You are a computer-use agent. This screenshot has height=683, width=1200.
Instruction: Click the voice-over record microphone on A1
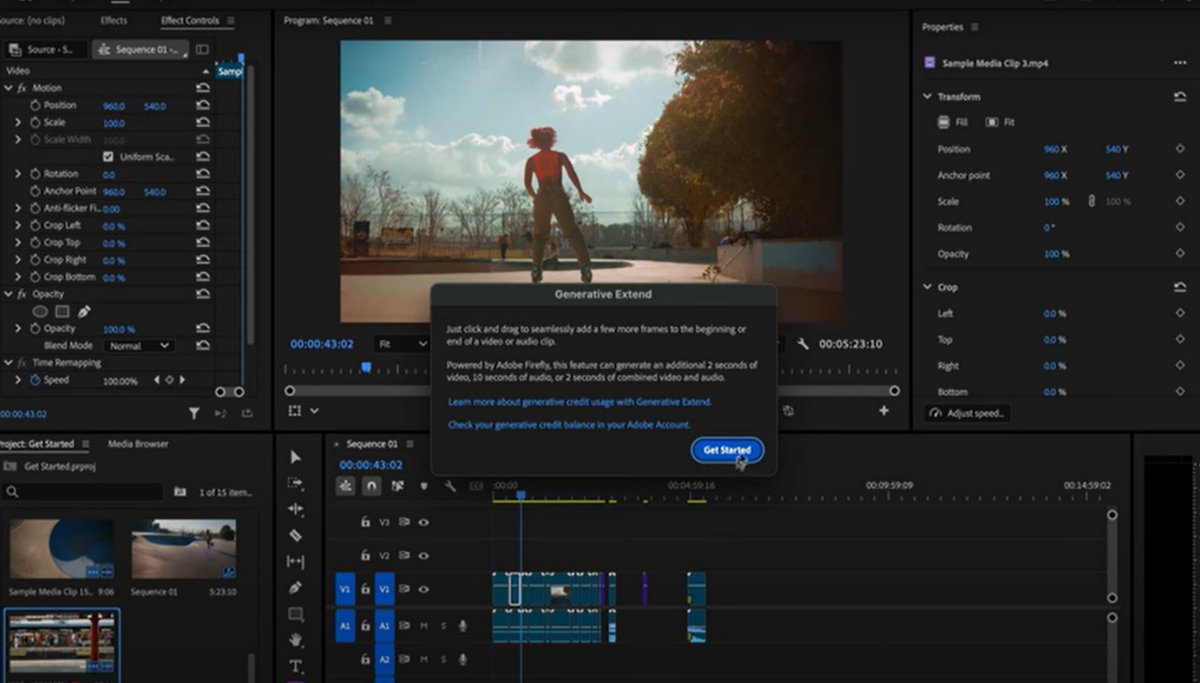pyautogui.click(x=462, y=626)
